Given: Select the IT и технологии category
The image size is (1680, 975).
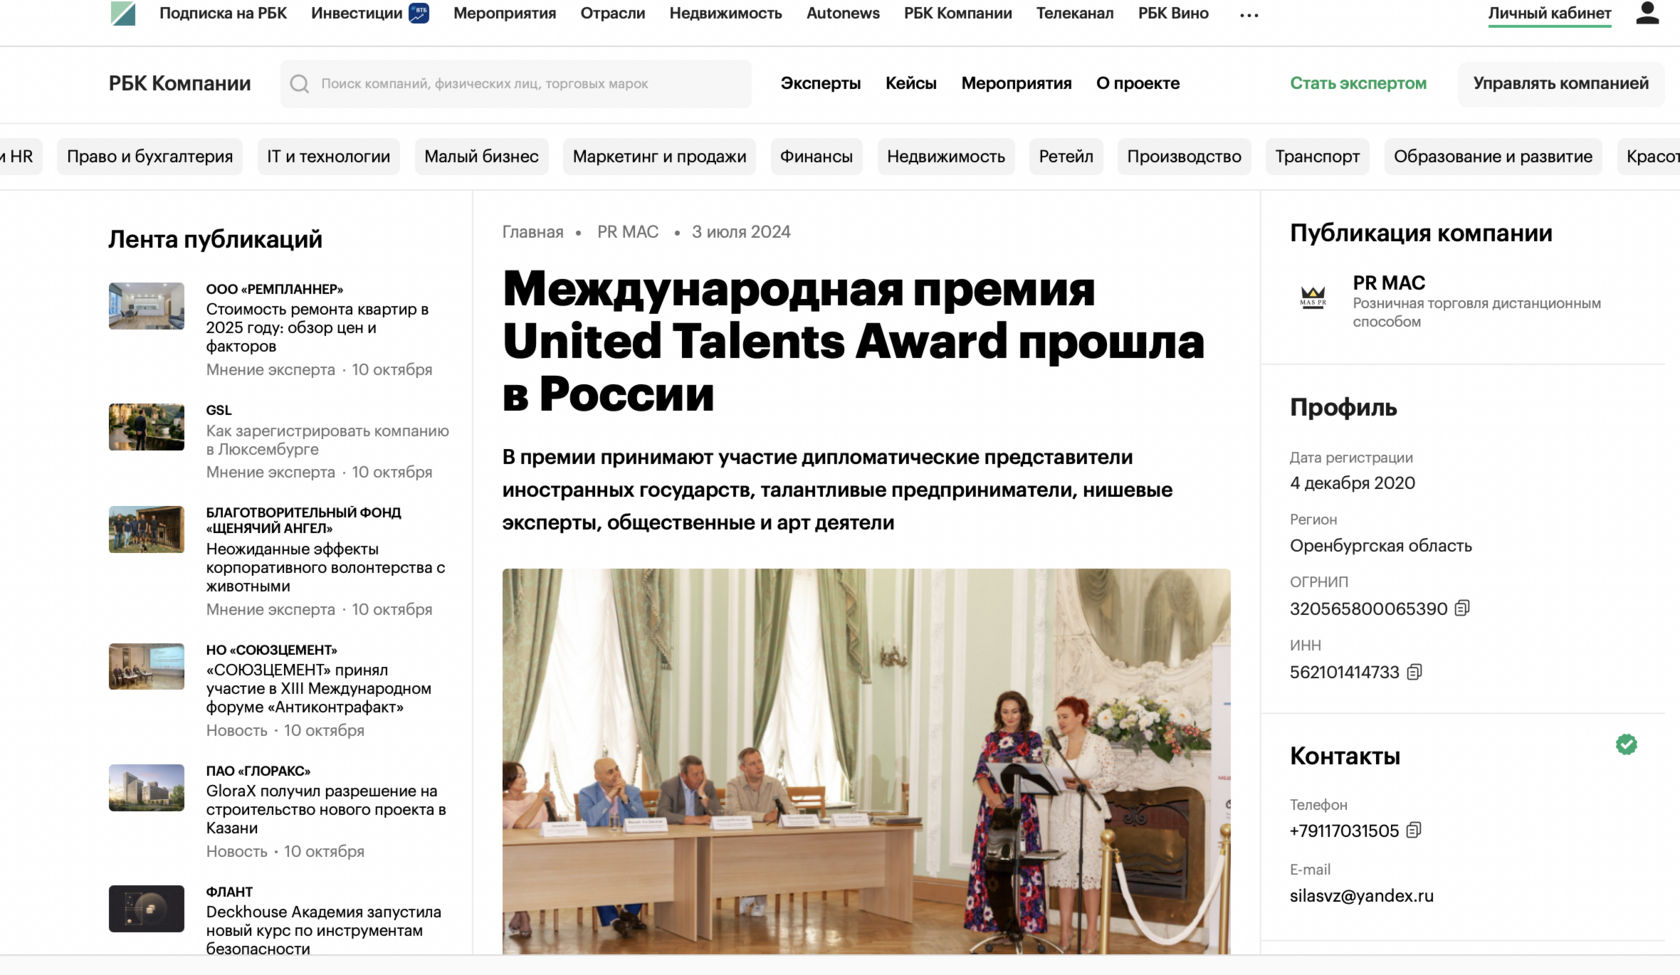Looking at the screenshot, I should click(329, 156).
